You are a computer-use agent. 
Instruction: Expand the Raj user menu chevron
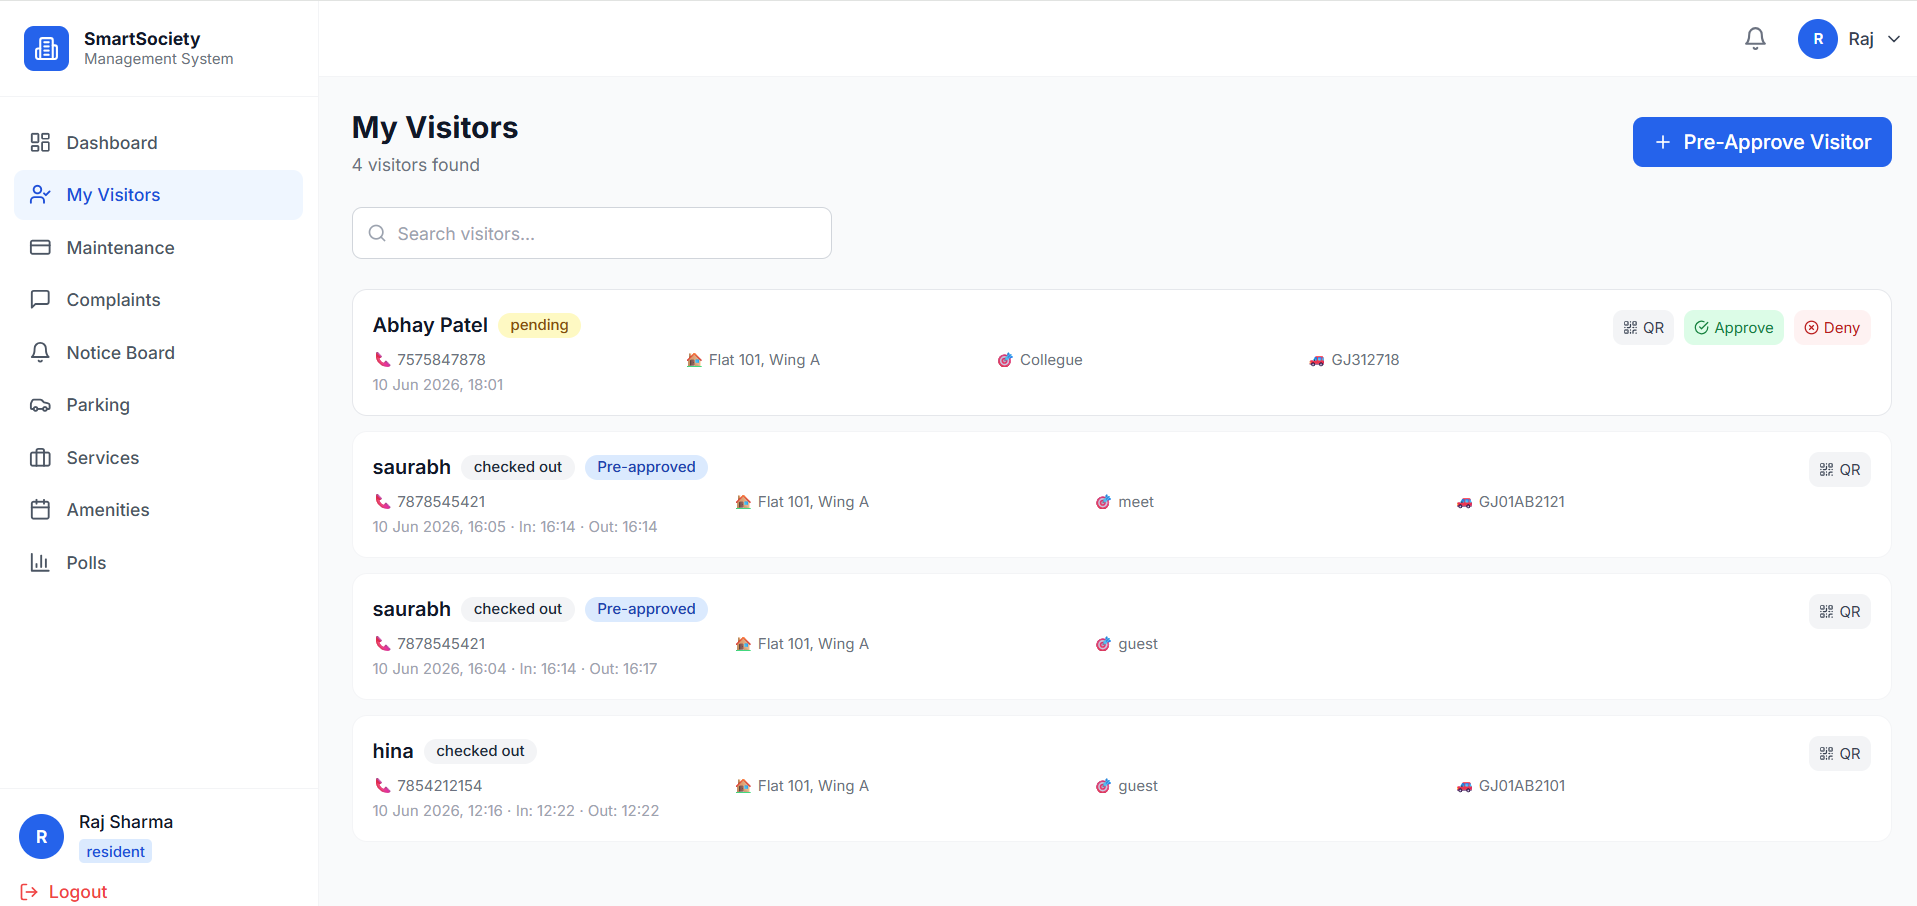1893,39
